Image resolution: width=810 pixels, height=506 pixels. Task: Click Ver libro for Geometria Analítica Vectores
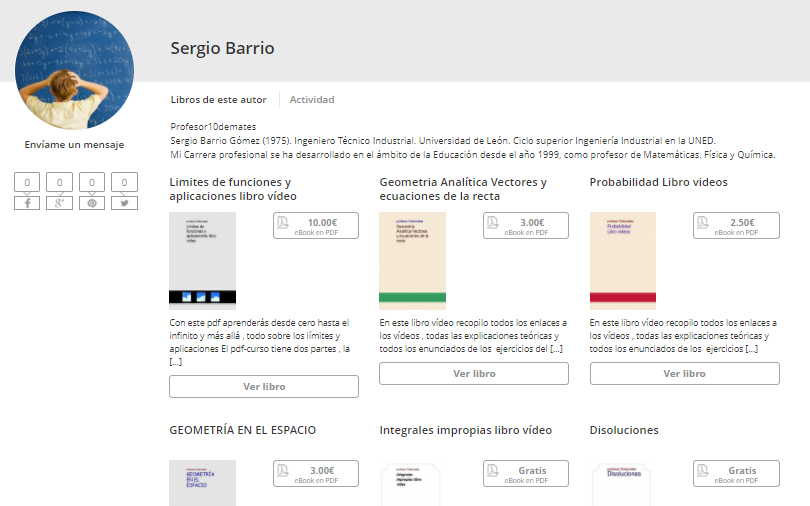point(474,373)
